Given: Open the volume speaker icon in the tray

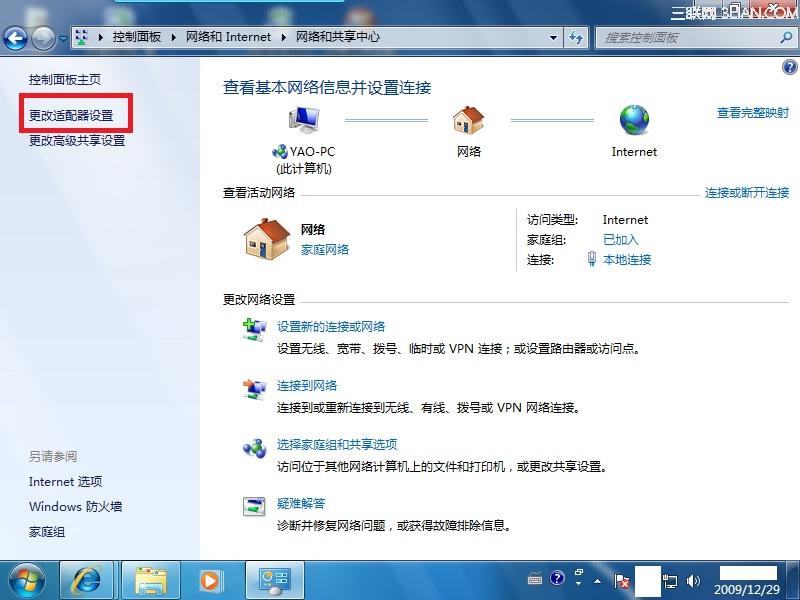Looking at the screenshot, I should point(694,580).
